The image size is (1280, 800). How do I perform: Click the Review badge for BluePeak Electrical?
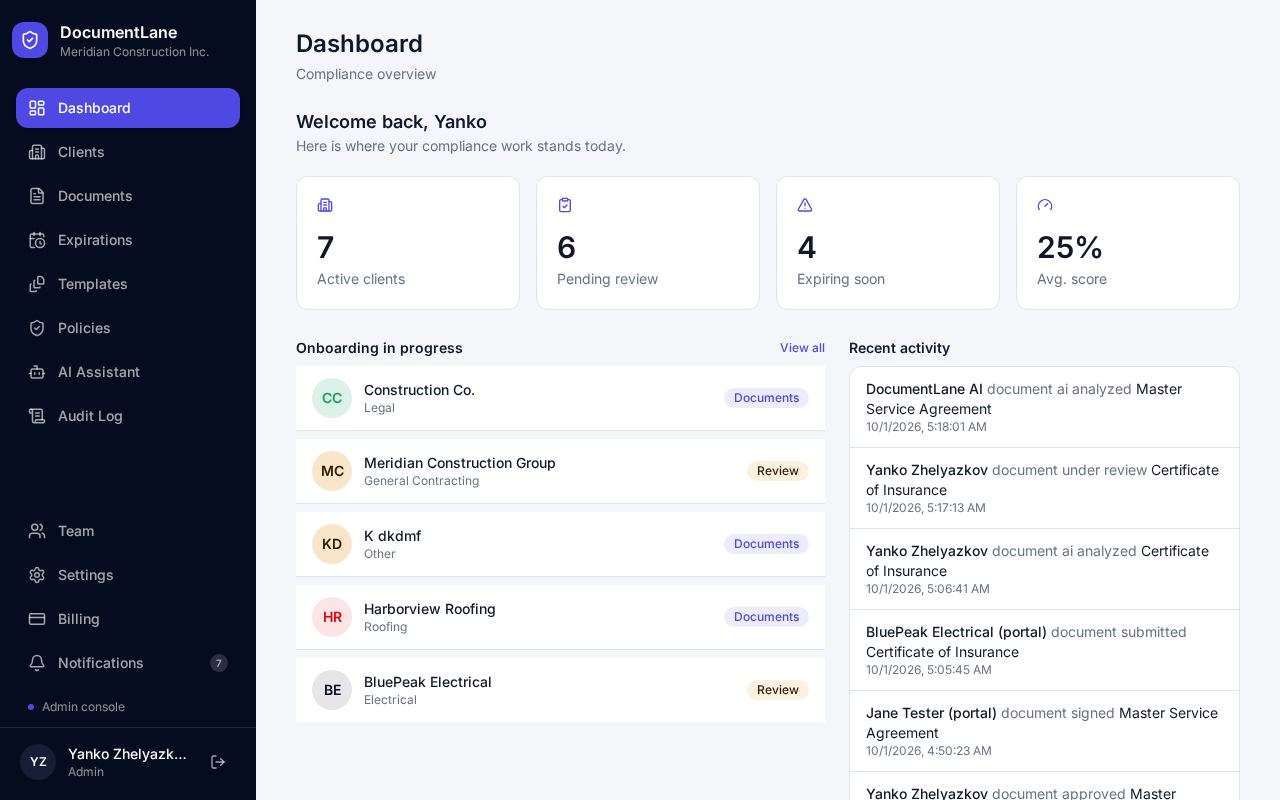pos(778,690)
